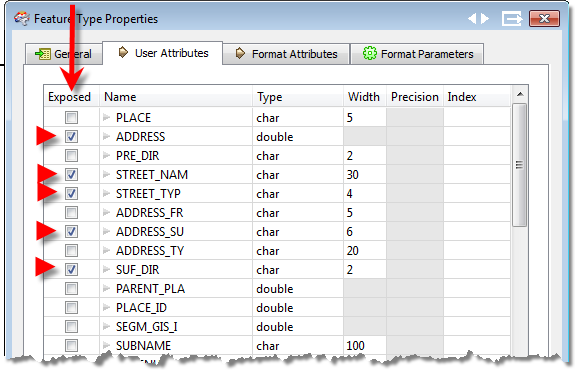Image resolution: width=575 pixels, height=370 pixels.
Task: Close the Feature Type Properties dialog
Action: click(544, 18)
